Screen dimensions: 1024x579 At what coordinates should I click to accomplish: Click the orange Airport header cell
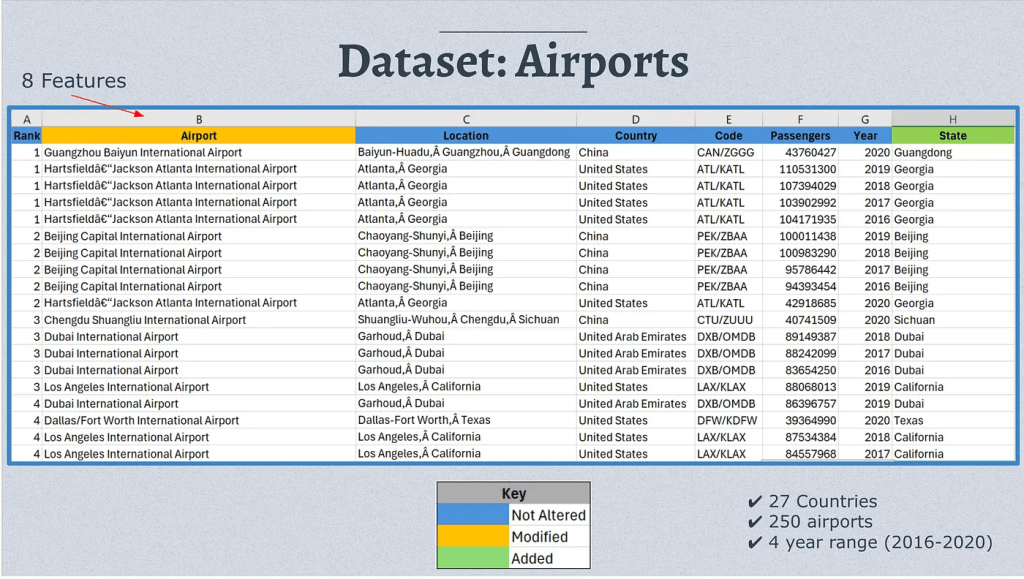199,136
